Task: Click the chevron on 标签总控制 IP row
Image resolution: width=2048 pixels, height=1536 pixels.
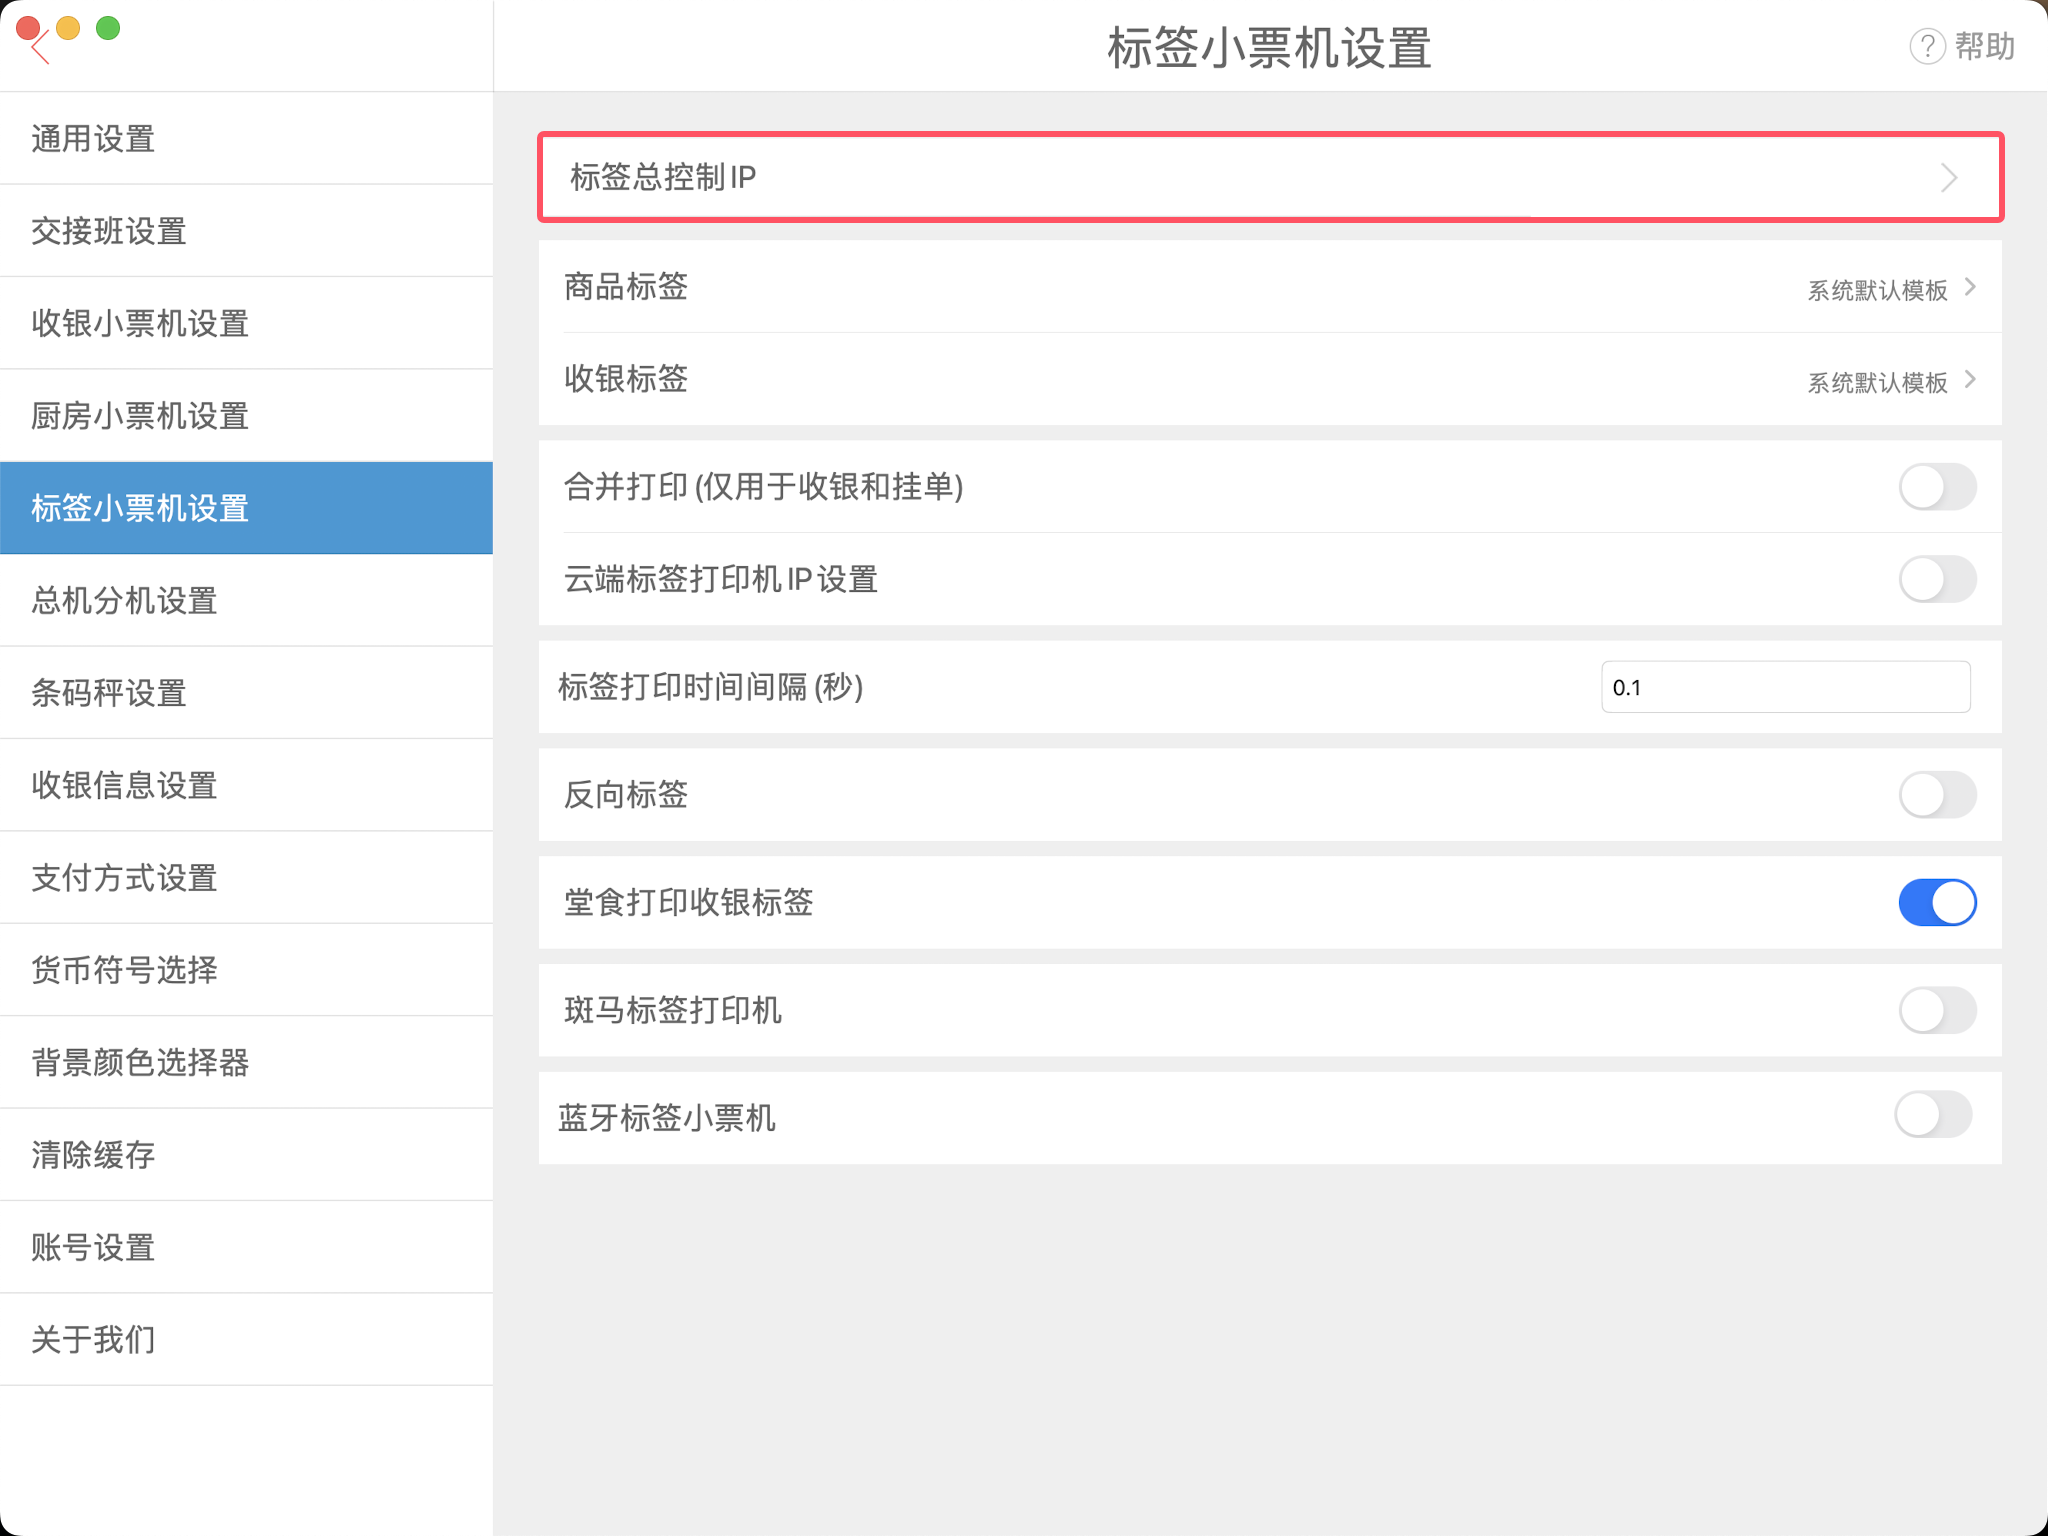Action: click(1949, 178)
